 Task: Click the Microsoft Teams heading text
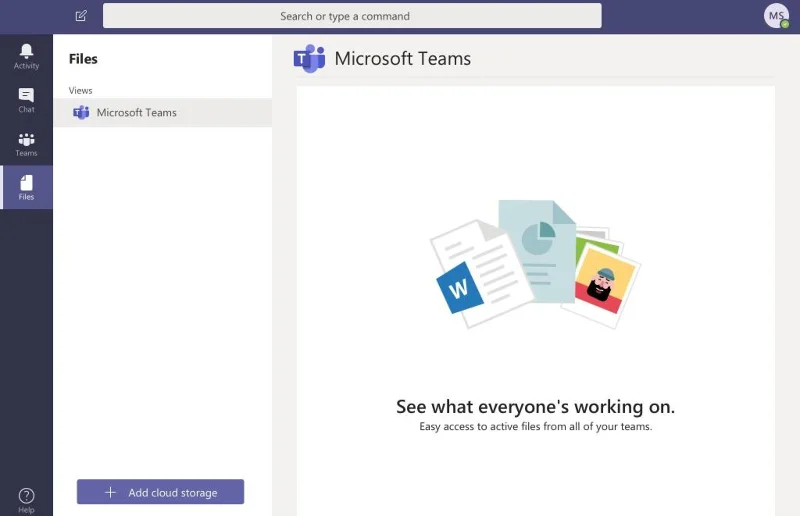[x=403, y=59]
